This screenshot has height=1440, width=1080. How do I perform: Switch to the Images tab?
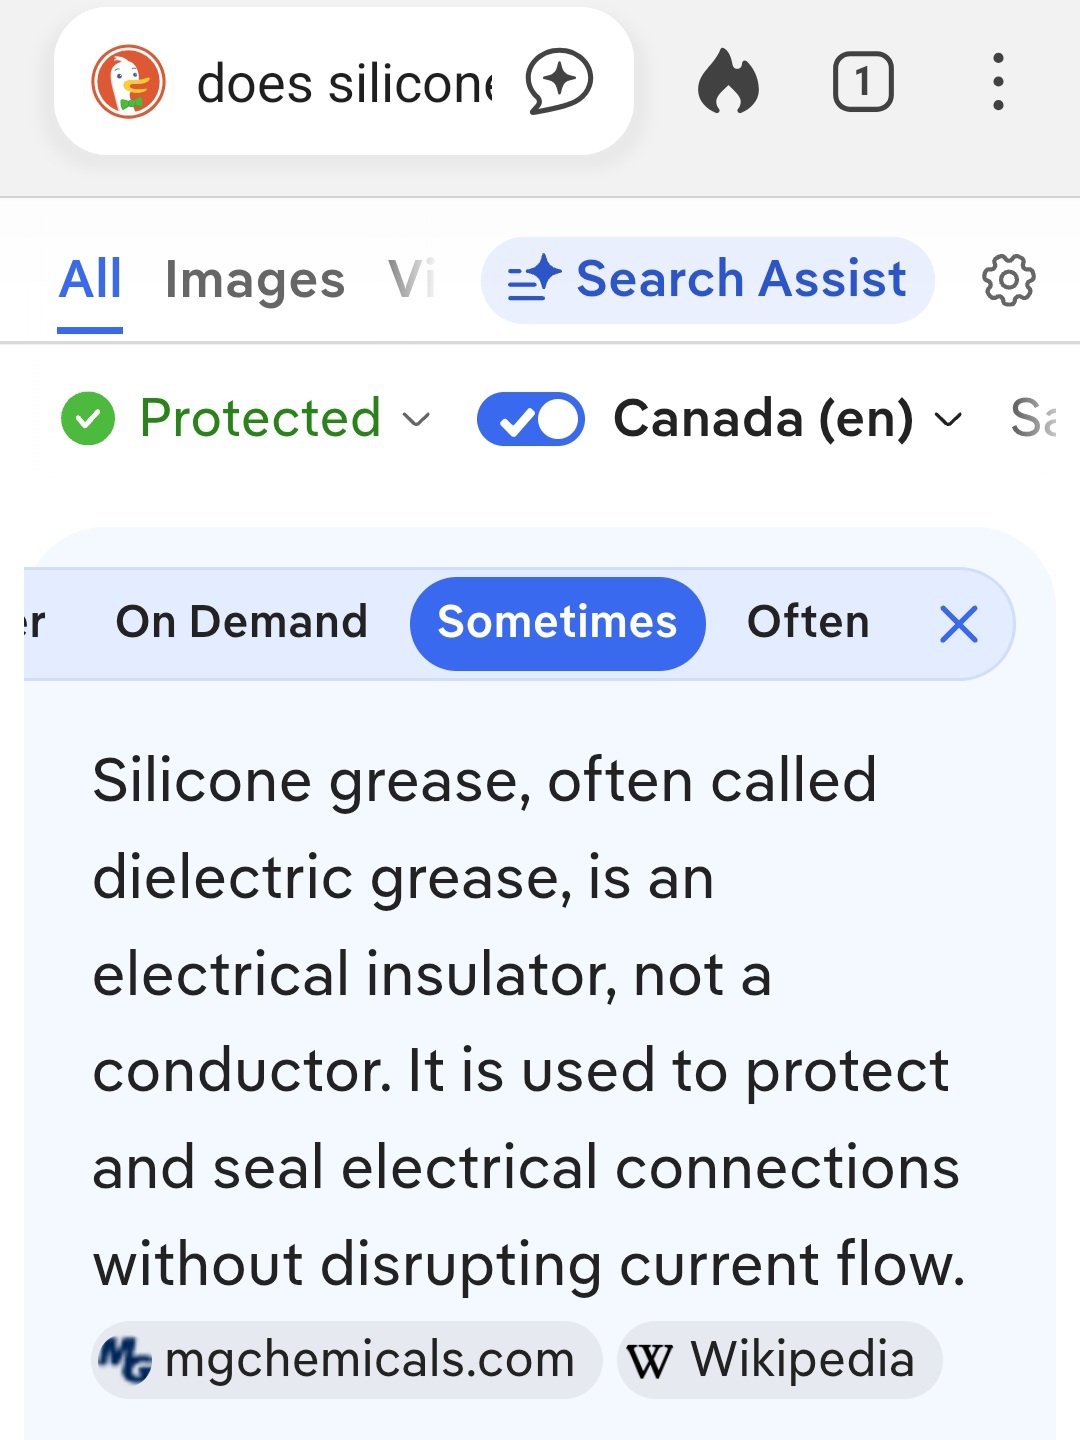click(255, 280)
